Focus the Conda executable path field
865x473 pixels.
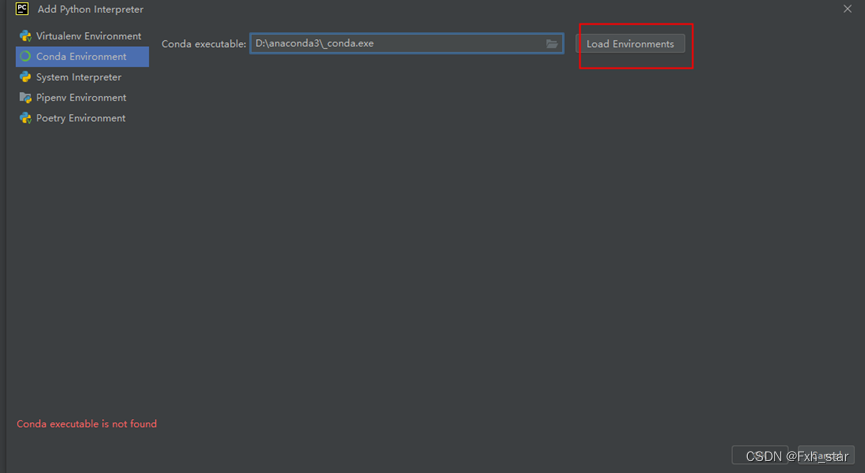407,44
